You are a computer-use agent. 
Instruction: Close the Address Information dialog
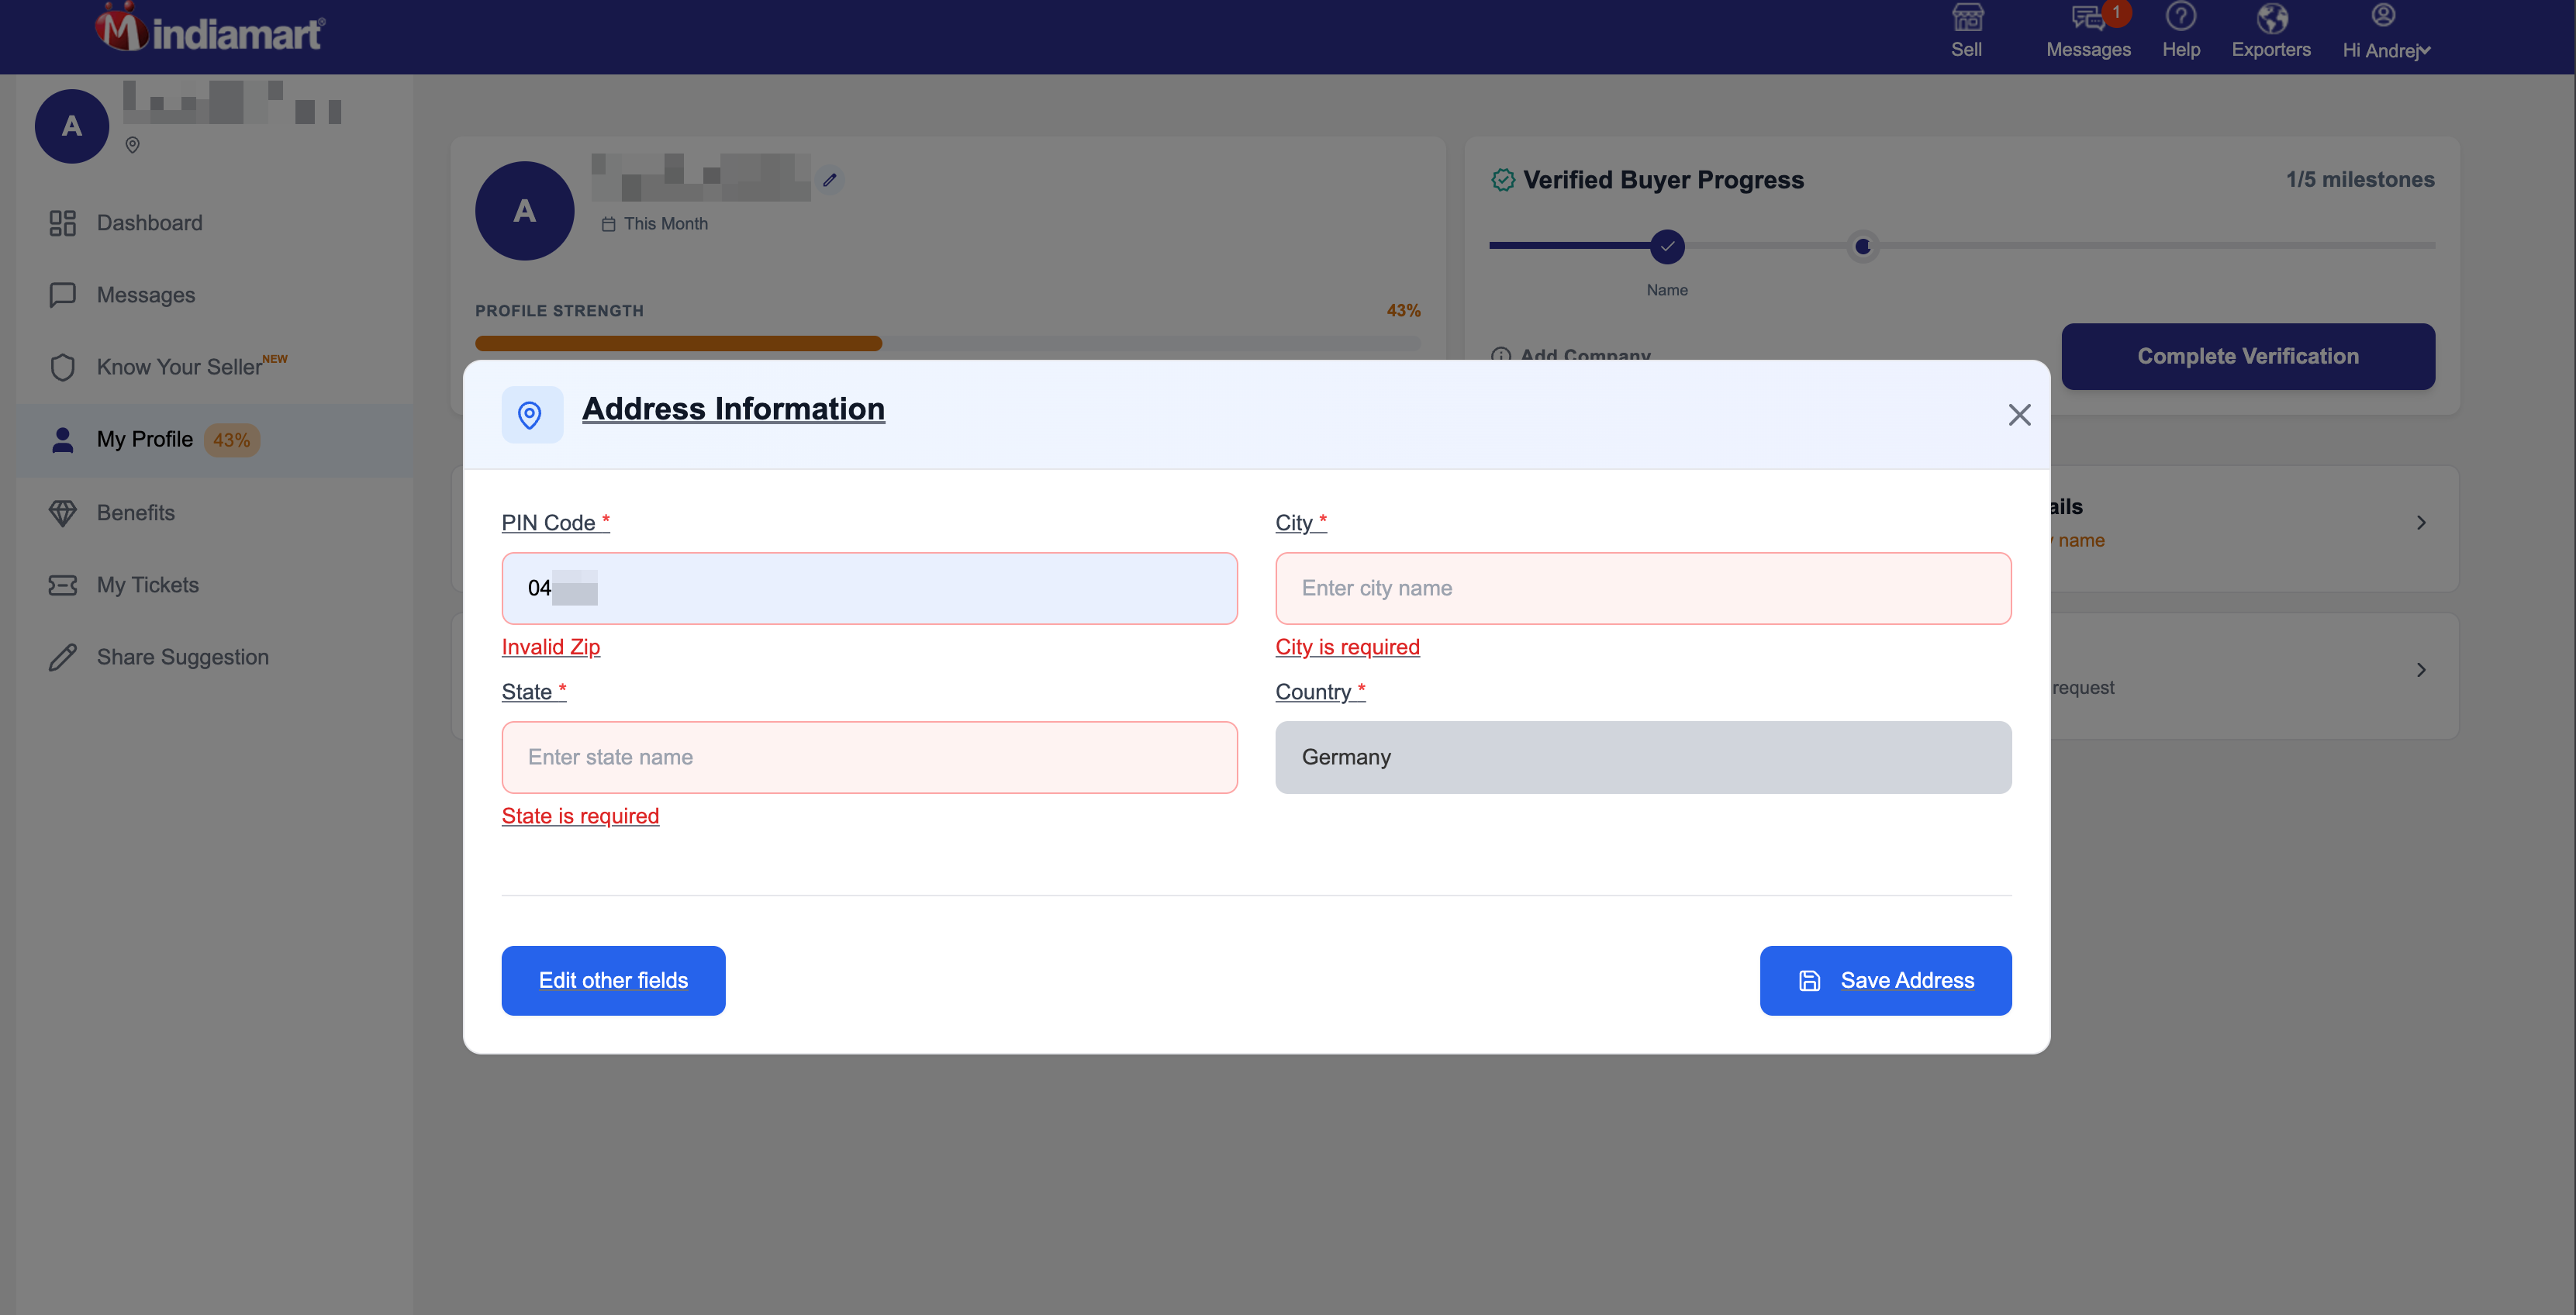click(2019, 414)
